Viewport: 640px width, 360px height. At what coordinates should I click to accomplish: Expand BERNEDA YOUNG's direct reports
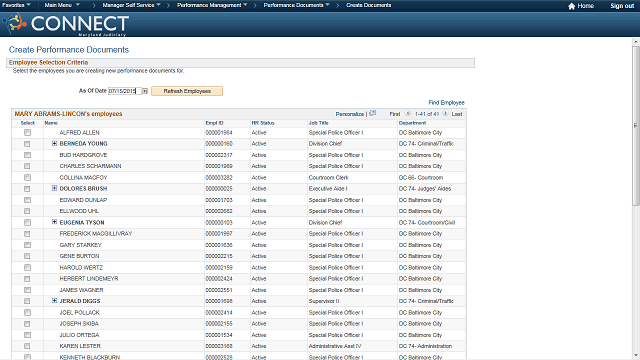point(54,144)
